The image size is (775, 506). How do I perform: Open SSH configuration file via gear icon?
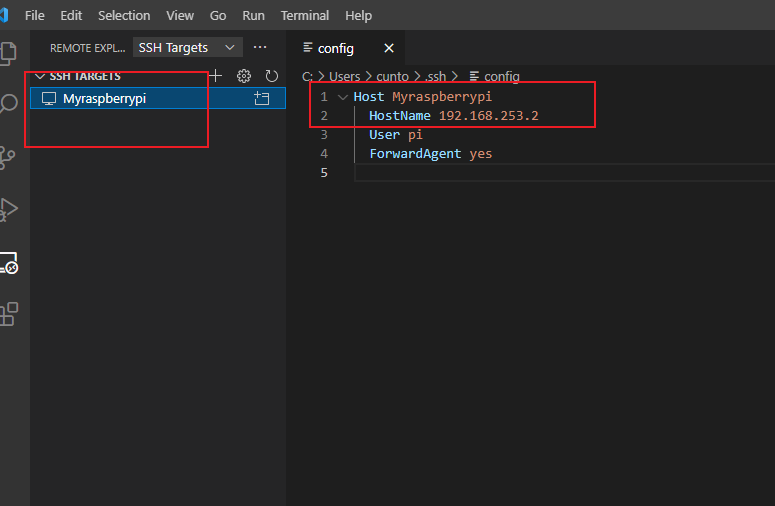click(244, 76)
